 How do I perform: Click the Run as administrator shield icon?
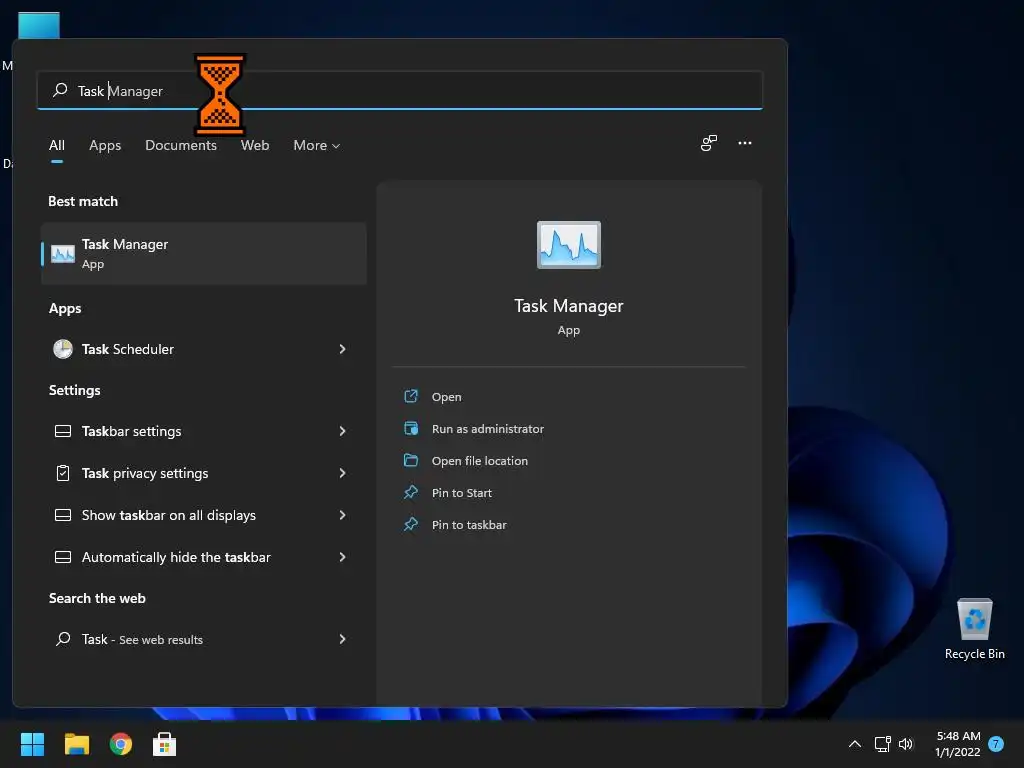tap(411, 428)
